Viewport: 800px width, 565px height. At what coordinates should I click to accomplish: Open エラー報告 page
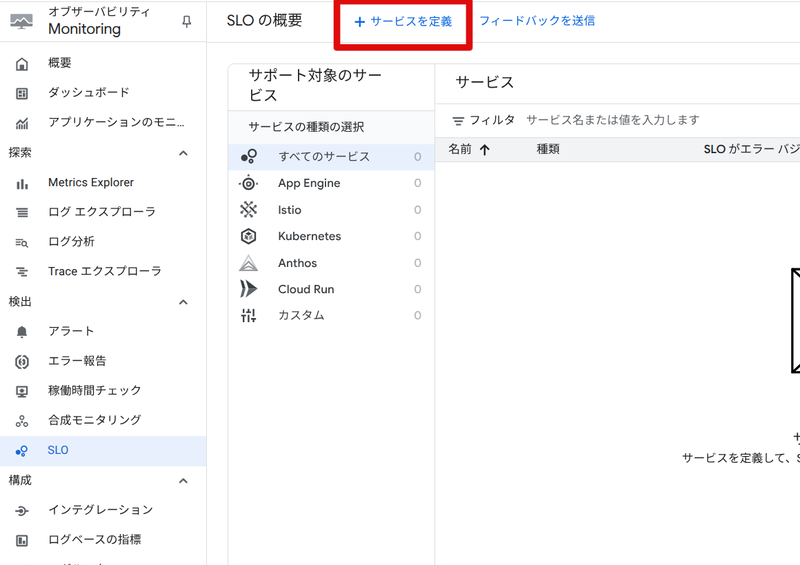103,361
